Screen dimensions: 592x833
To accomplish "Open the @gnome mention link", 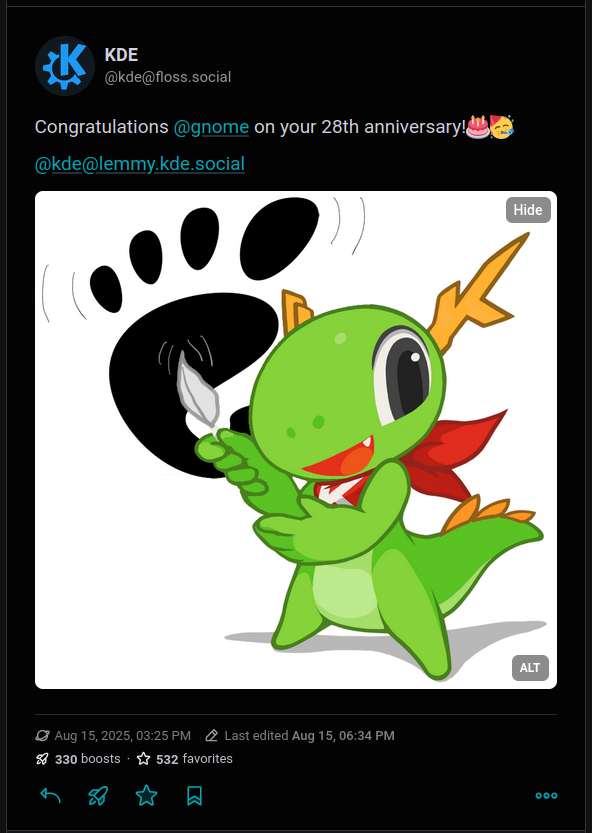I will click(211, 127).
